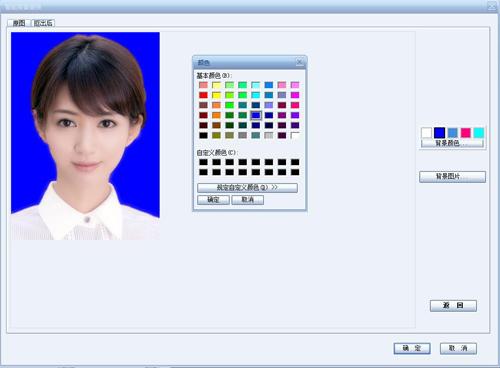
Task: Confirm color dialog with its 确定 button
Action: click(213, 200)
